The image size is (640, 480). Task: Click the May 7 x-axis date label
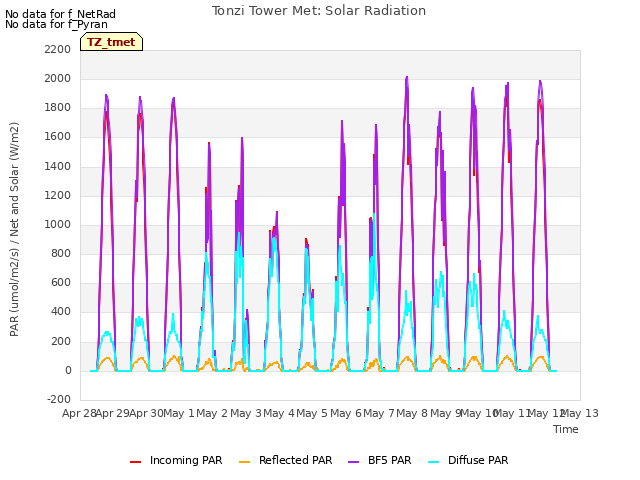[x=379, y=413]
